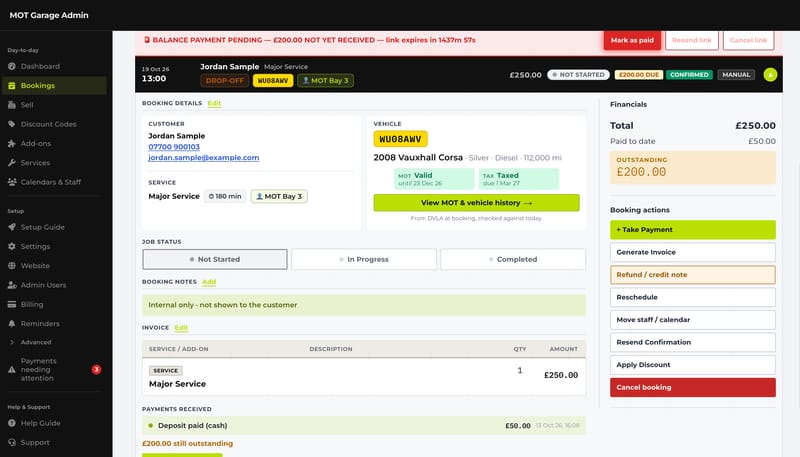The width and height of the screenshot is (800, 457).
Task: Click the Deposit paid (cash) row
Action: [364, 425]
